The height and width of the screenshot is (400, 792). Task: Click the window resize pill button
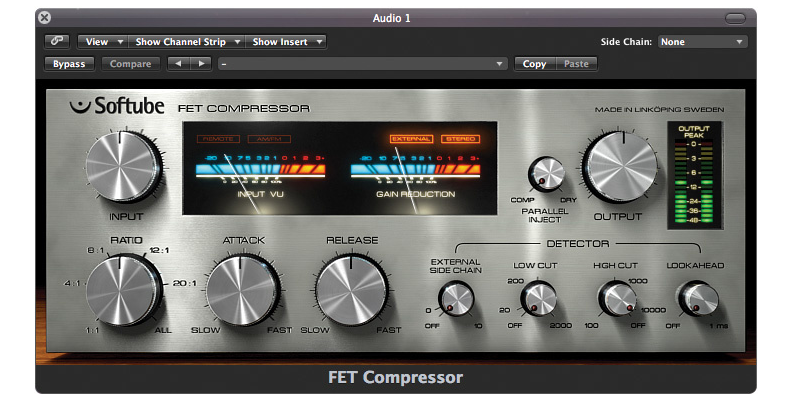coord(735,18)
